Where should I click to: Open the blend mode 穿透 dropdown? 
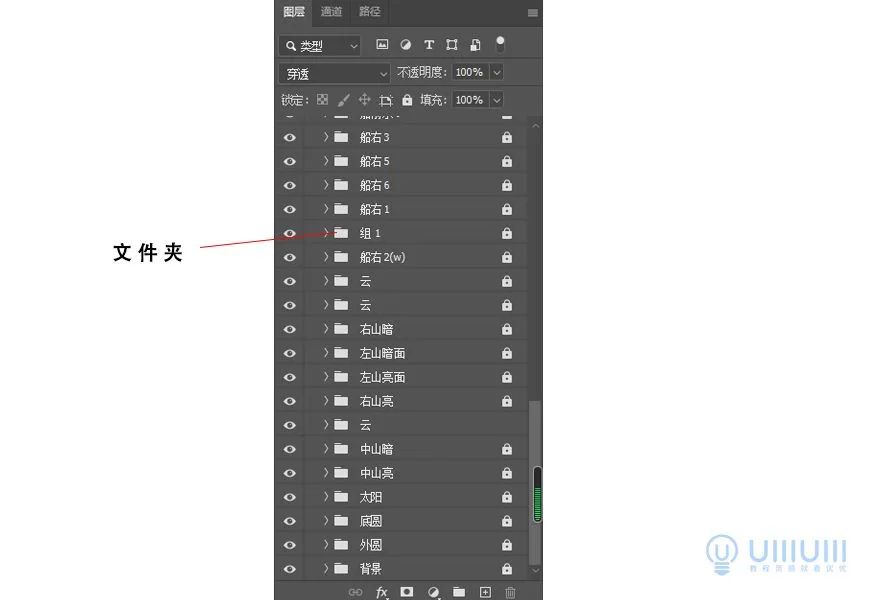click(334, 72)
